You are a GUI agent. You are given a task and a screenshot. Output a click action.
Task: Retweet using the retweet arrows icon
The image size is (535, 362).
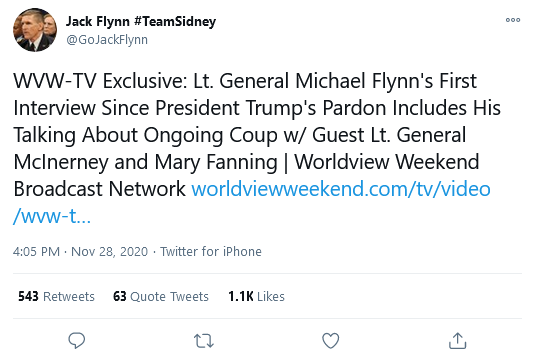[204, 341]
